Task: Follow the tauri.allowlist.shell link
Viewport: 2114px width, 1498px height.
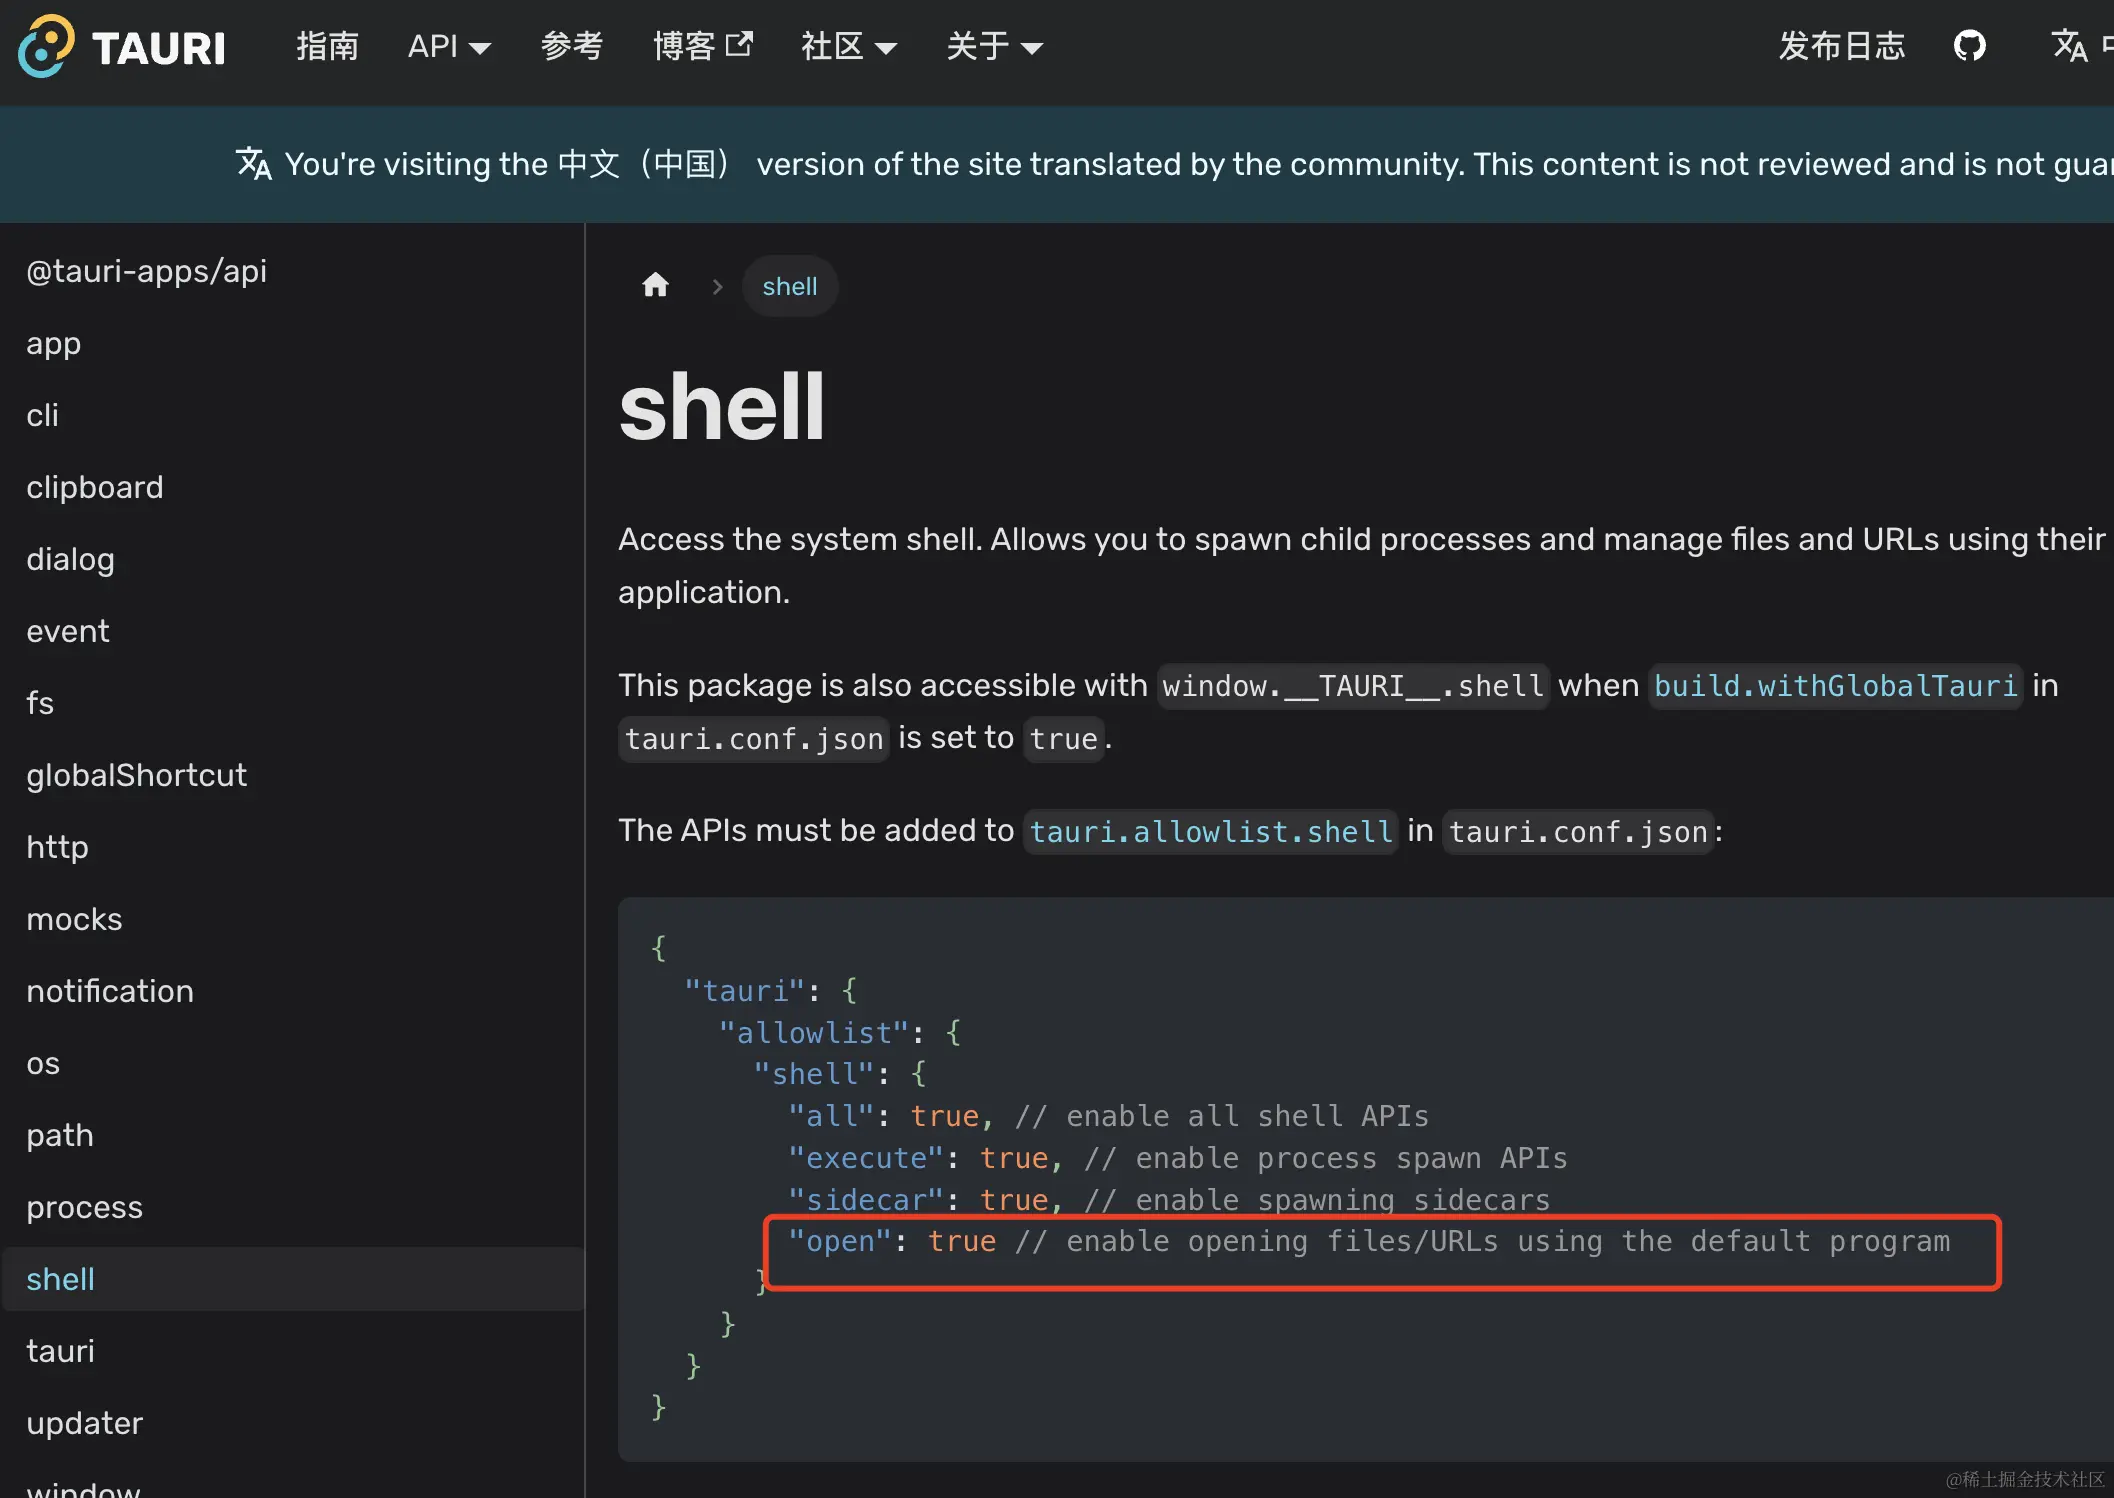Action: point(1210,832)
